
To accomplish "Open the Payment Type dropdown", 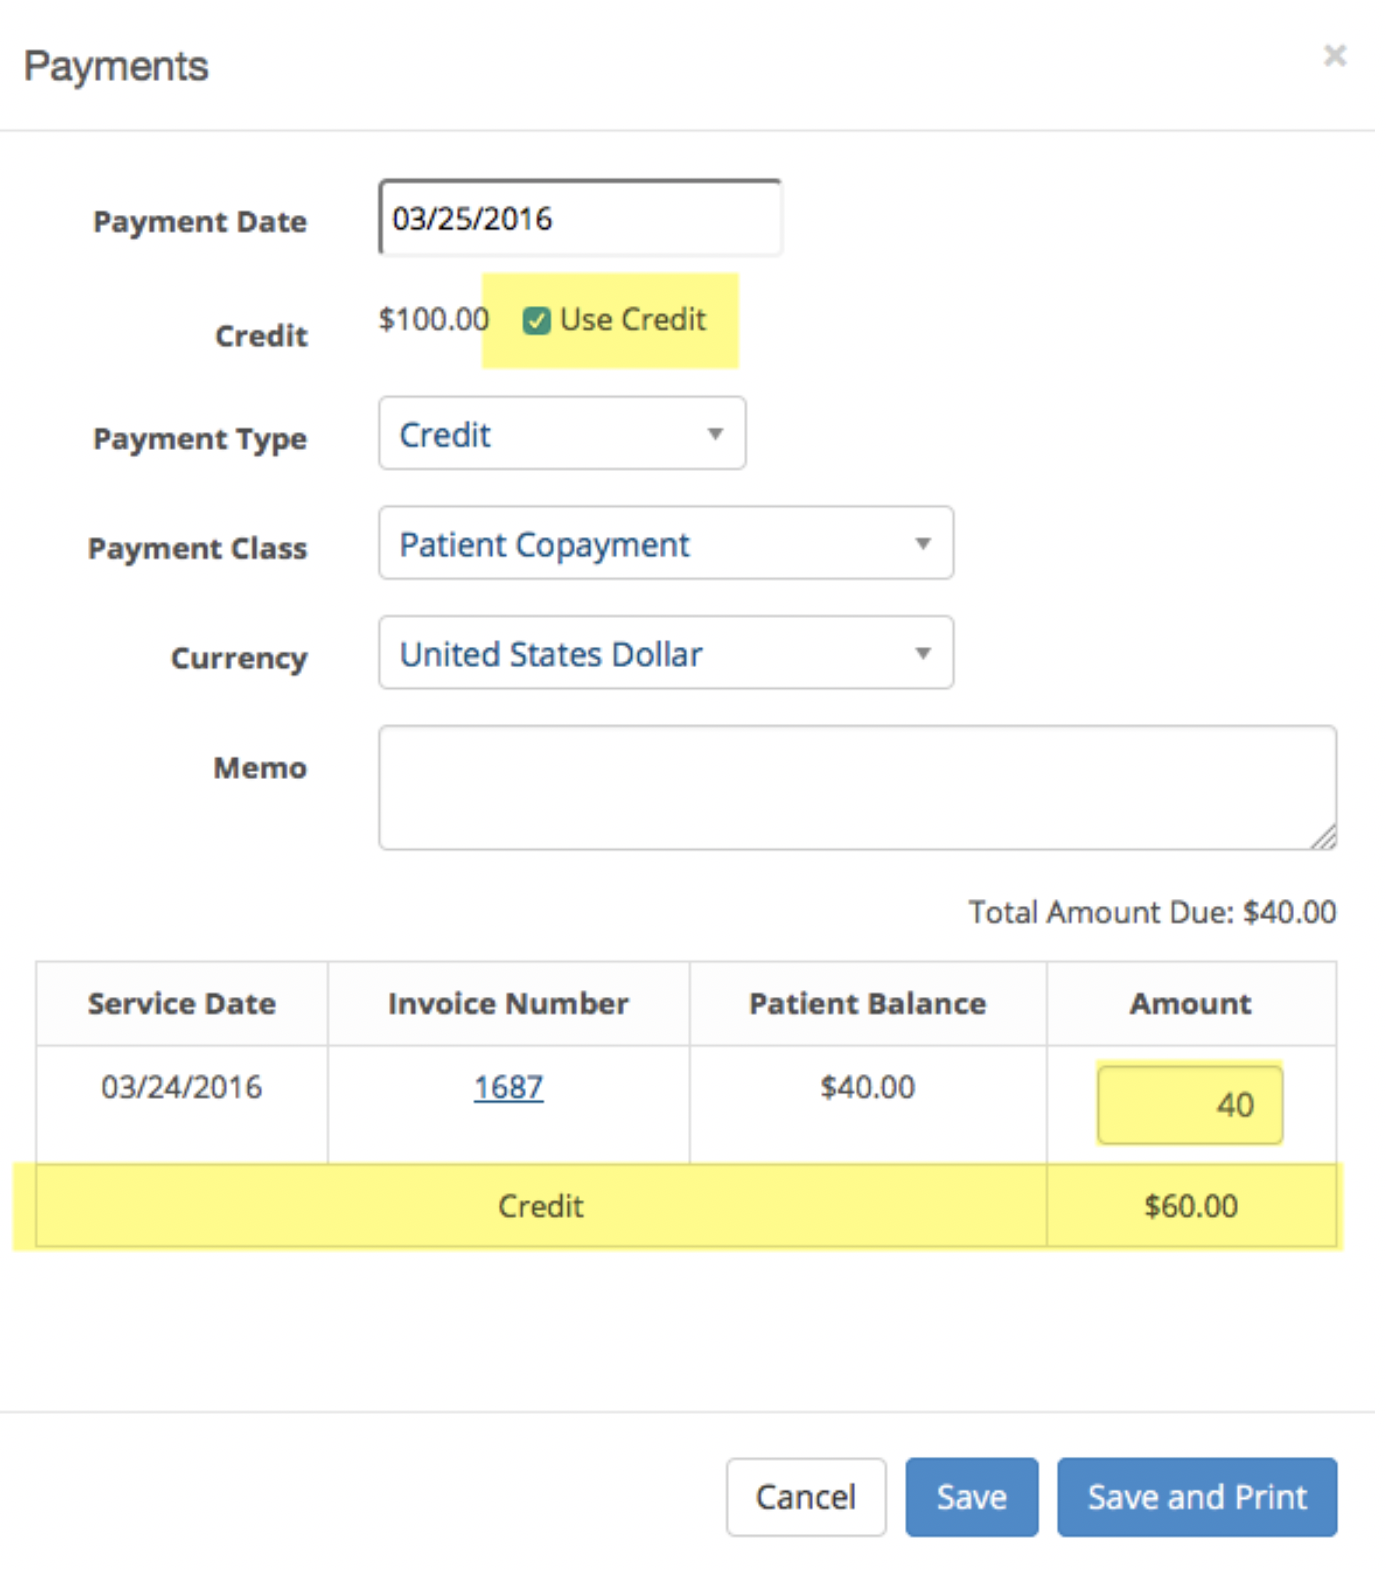I will [562, 434].
